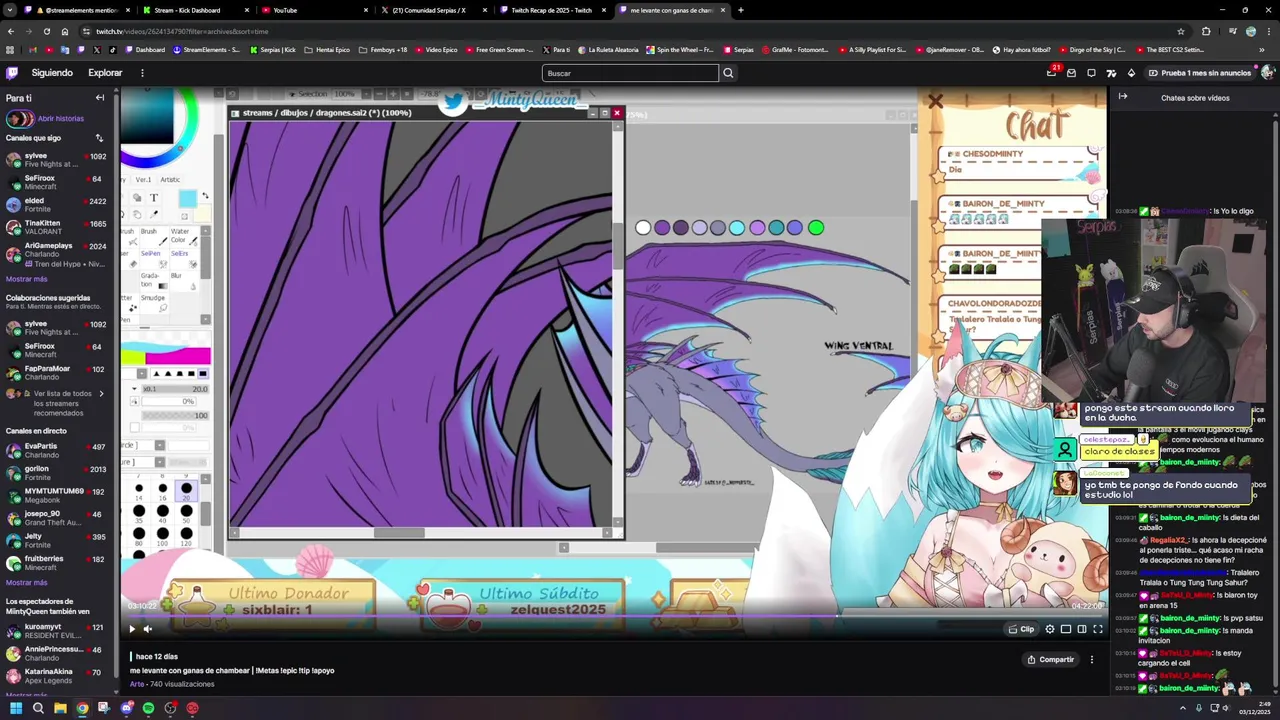Open the notifications inbox with 21 badge
1280x720 pixels.
tap(1051, 73)
